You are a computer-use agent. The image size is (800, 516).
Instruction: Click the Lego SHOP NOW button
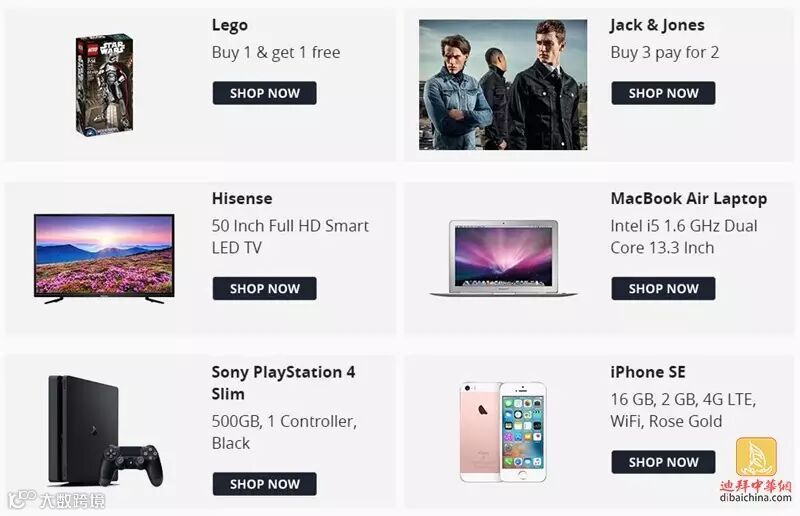(264, 93)
